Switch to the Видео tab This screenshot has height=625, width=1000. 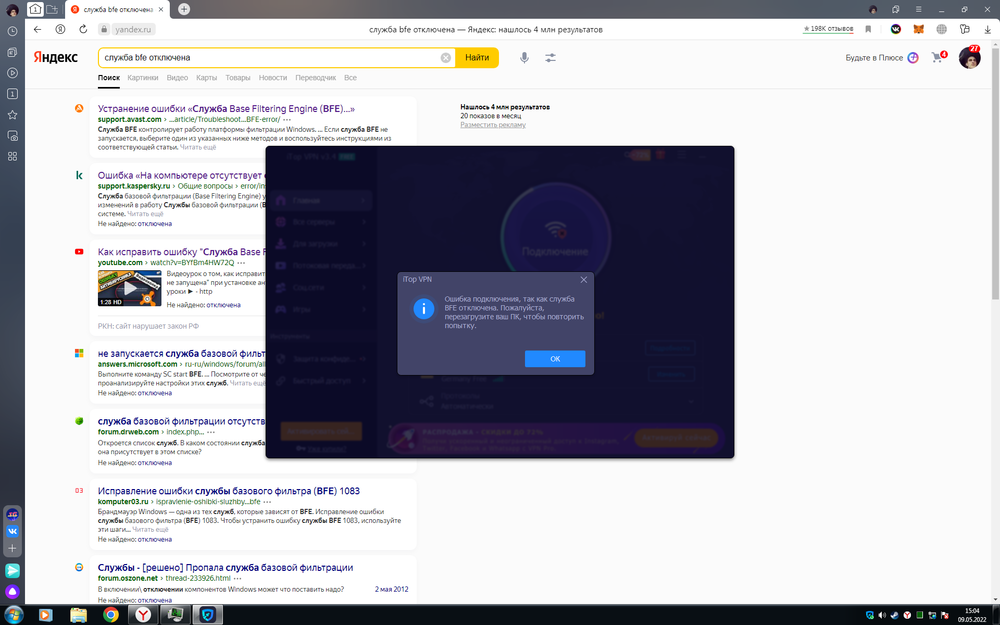(177, 78)
